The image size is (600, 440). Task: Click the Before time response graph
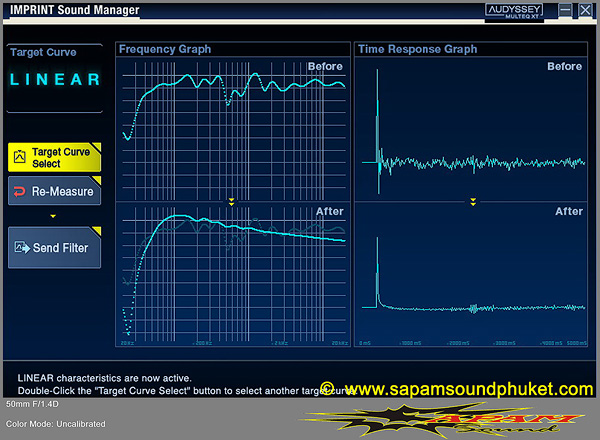click(x=471, y=129)
